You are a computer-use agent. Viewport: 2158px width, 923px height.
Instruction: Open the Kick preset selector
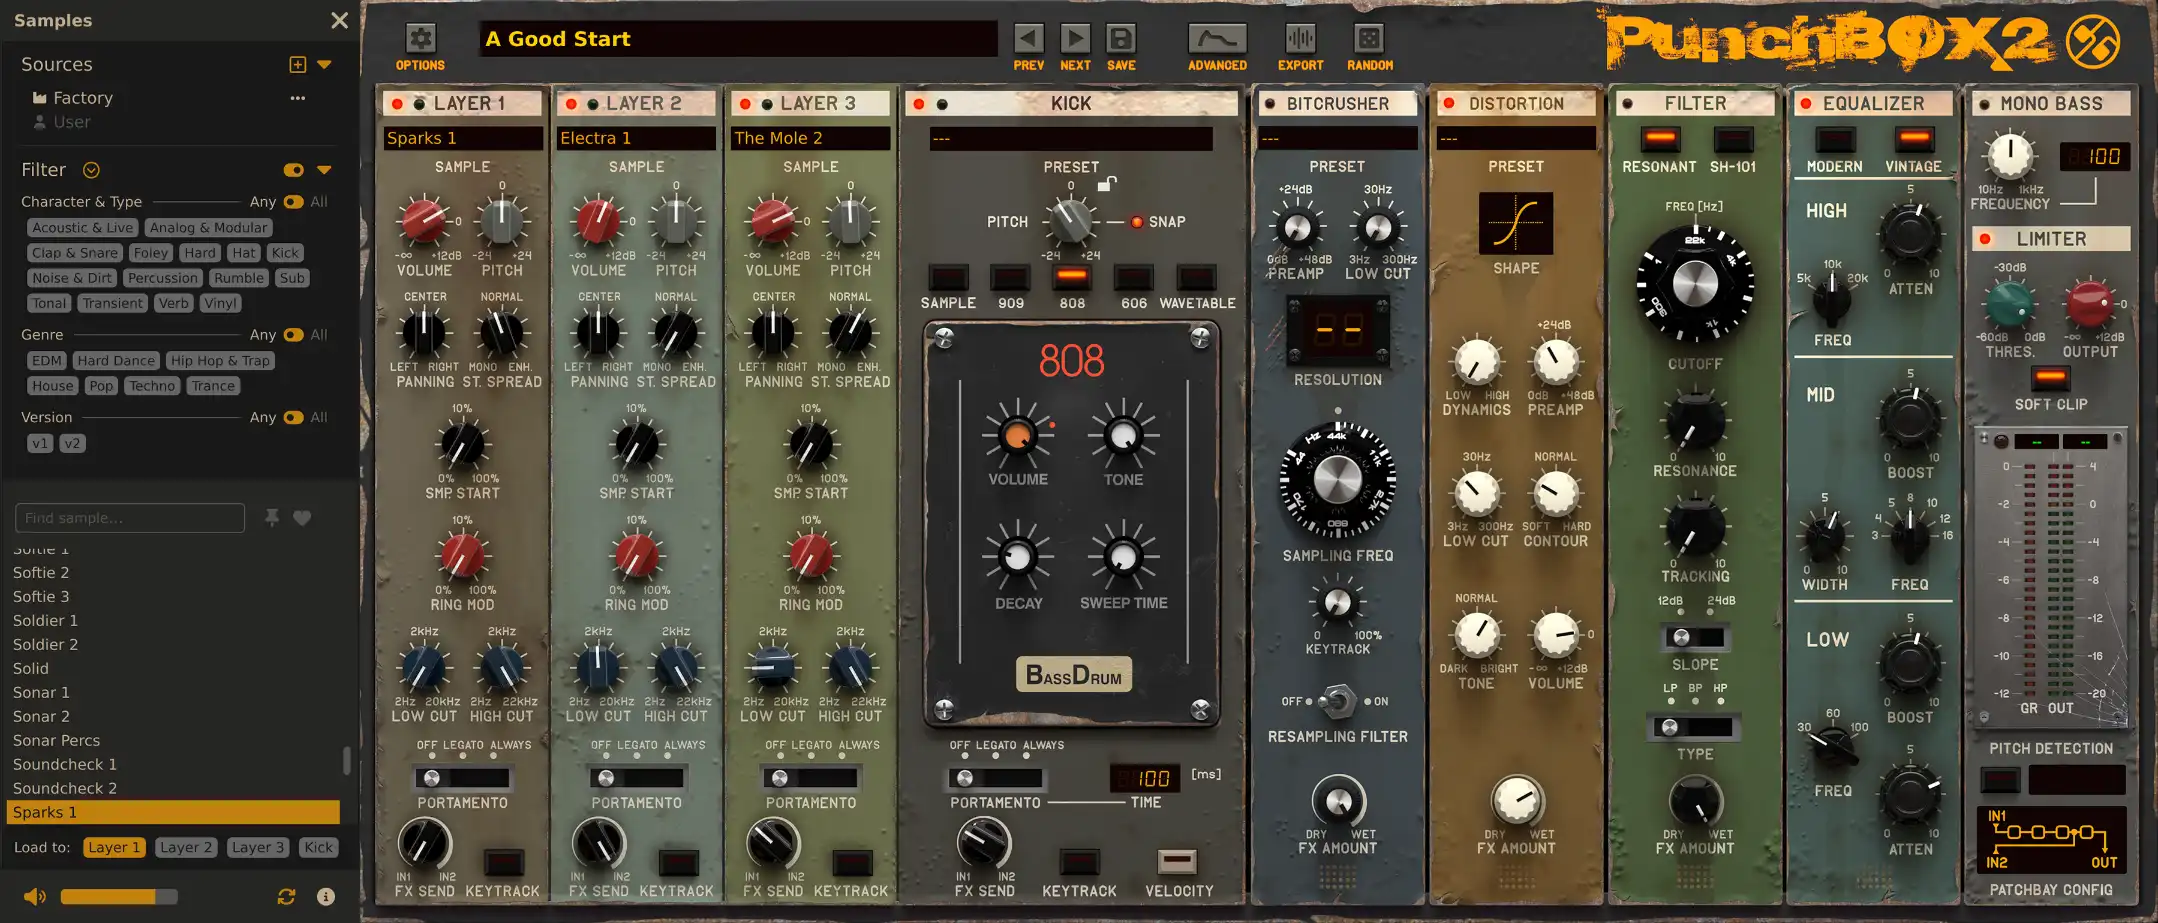[x=1071, y=138]
